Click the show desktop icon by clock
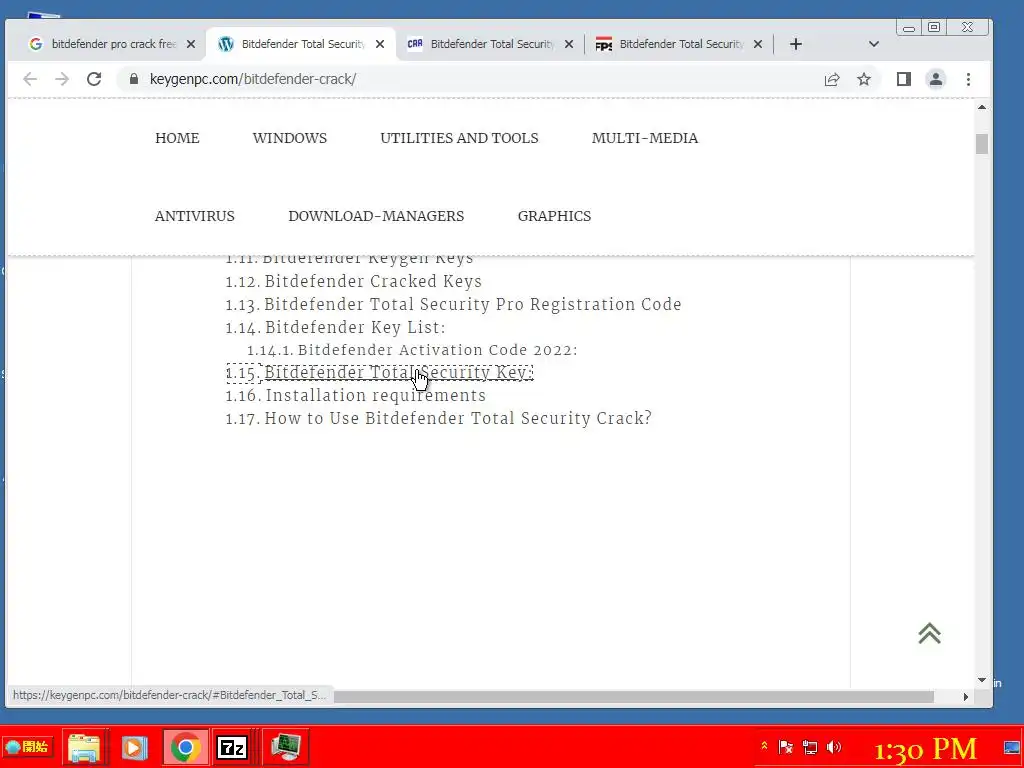 pyautogui.click(x=1012, y=747)
